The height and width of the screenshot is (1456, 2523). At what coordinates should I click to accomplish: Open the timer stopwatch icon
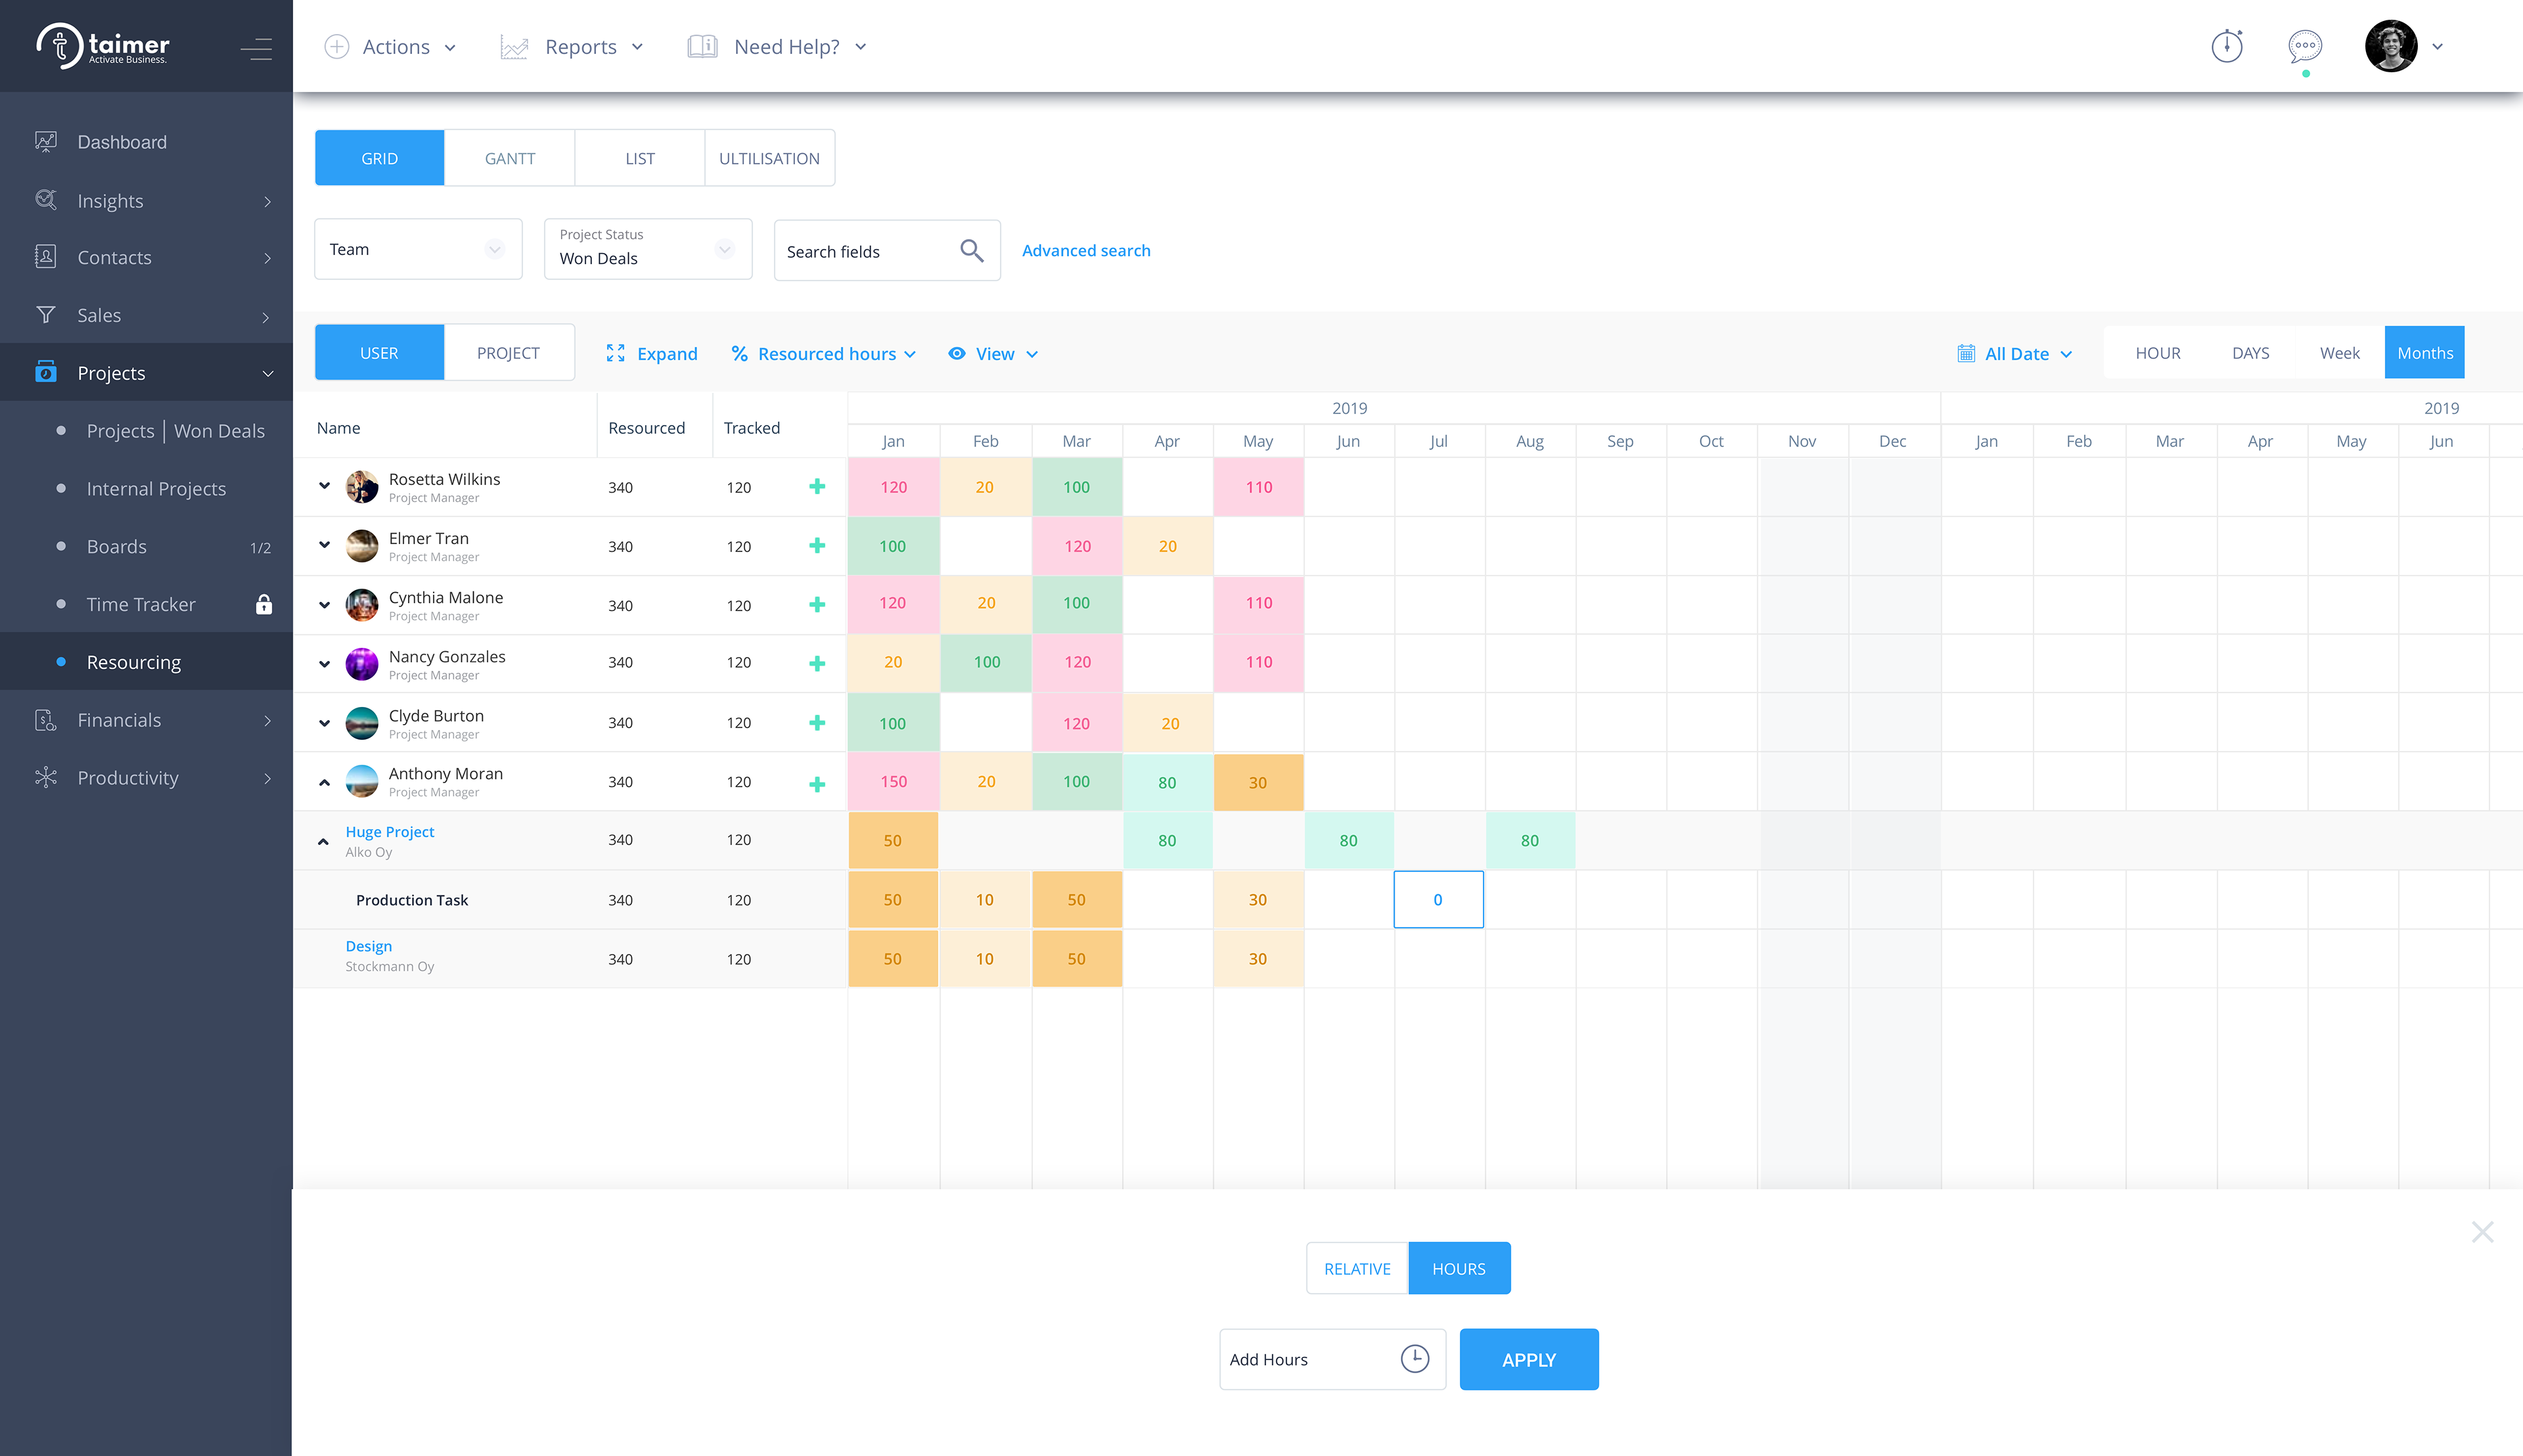(x=2227, y=46)
